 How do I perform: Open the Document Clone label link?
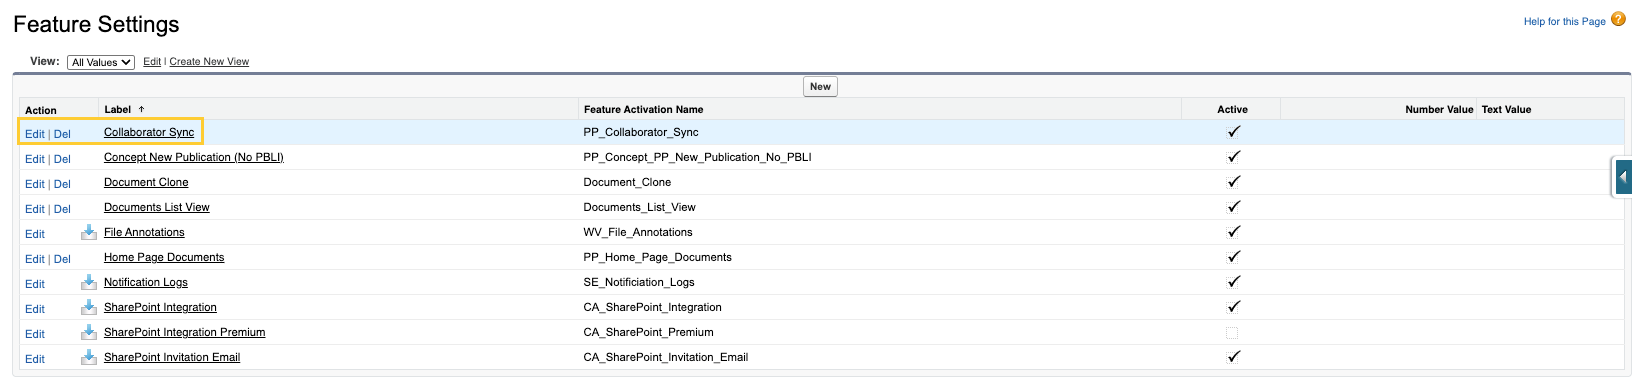tap(146, 182)
